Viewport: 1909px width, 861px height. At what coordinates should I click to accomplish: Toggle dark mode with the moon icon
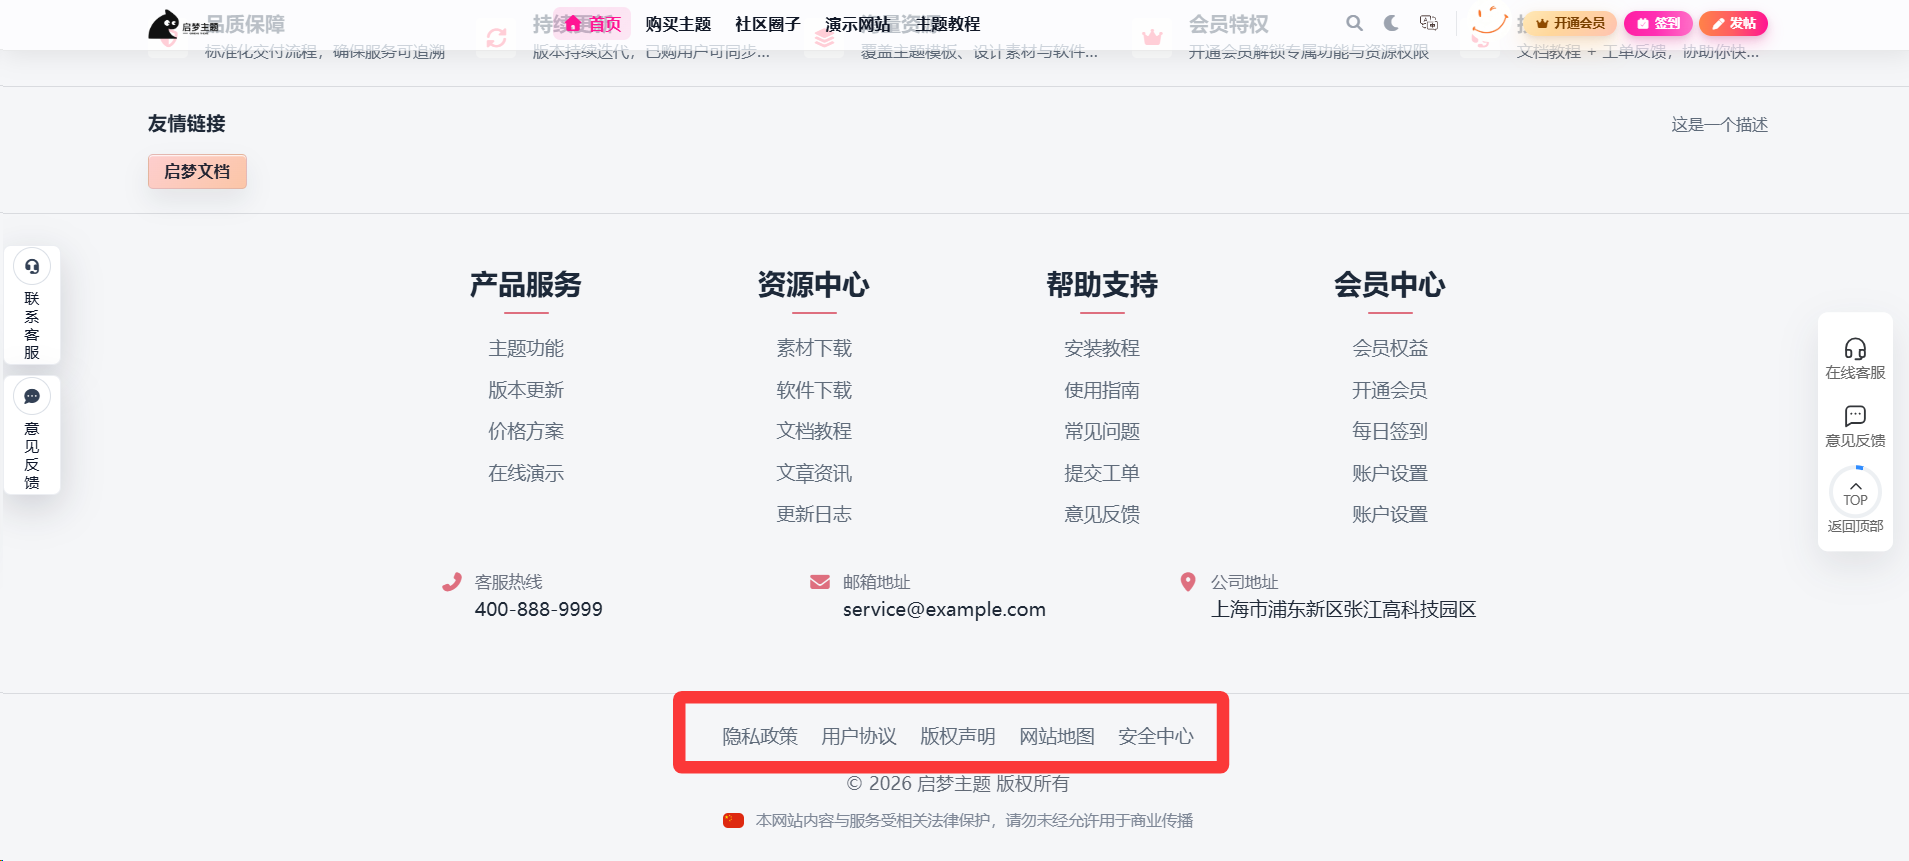[x=1391, y=23]
